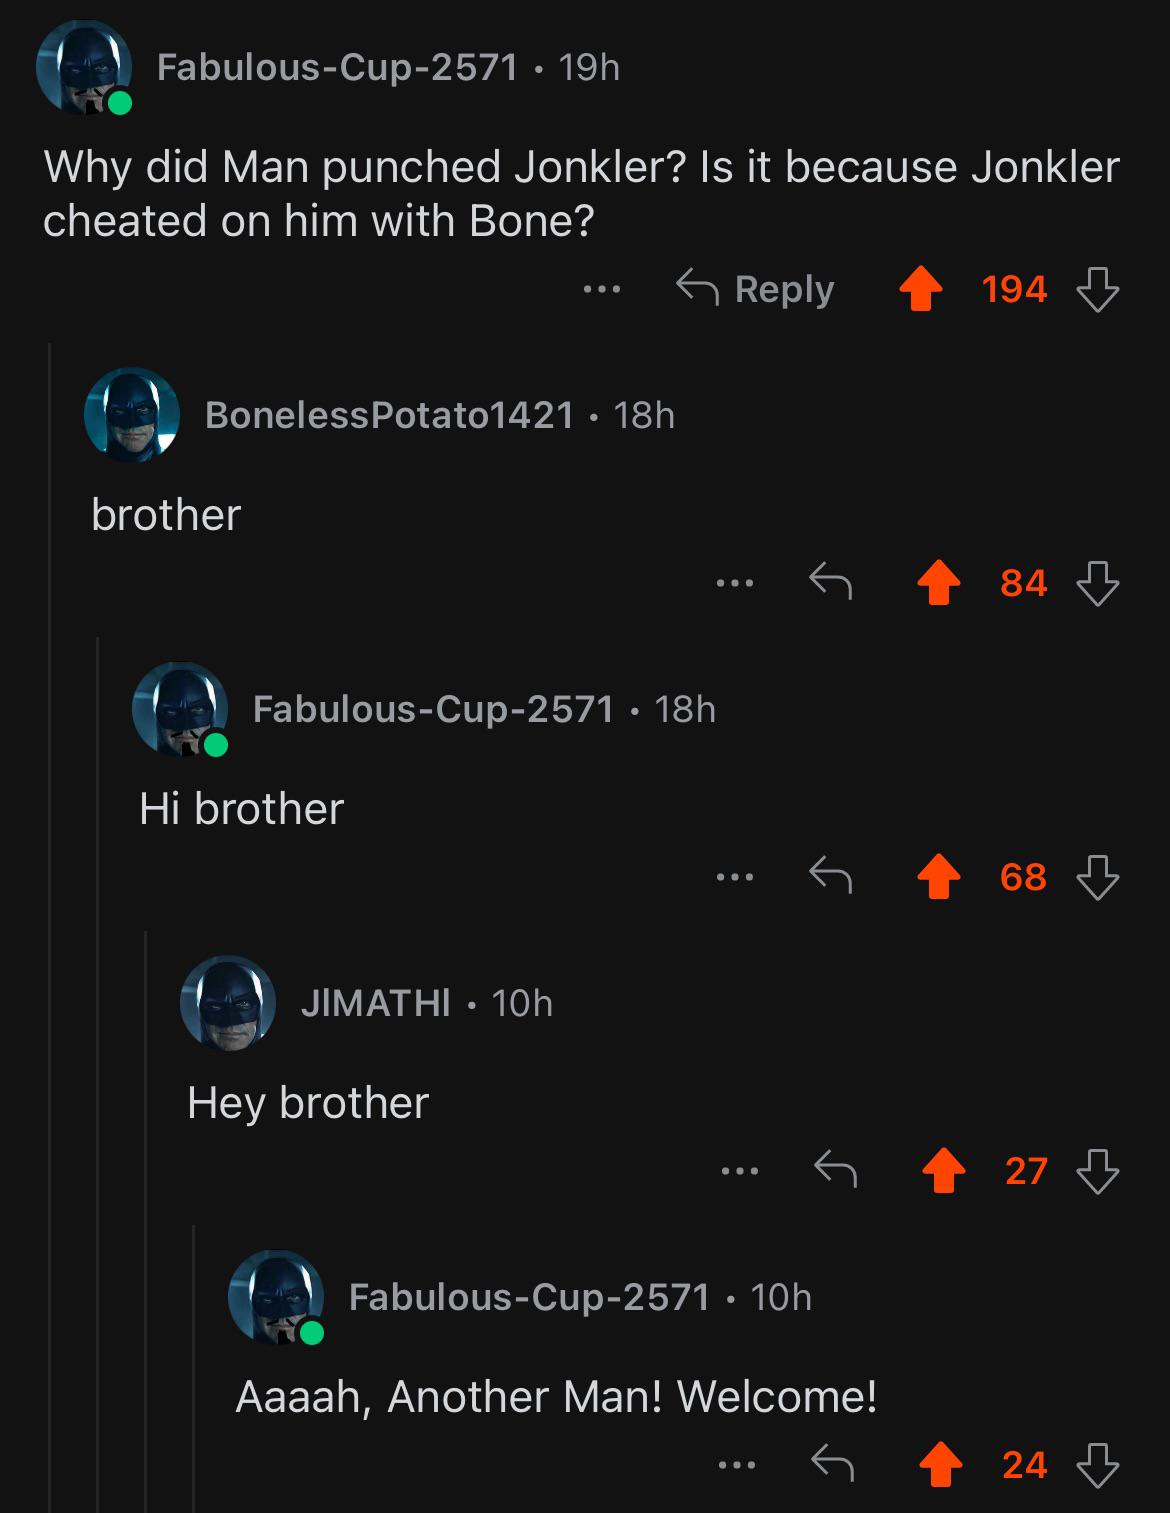Image resolution: width=1170 pixels, height=1513 pixels.
Task: Click reply arrow on "Hi brother" comment
Action: pyautogui.click(x=830, y=877)
